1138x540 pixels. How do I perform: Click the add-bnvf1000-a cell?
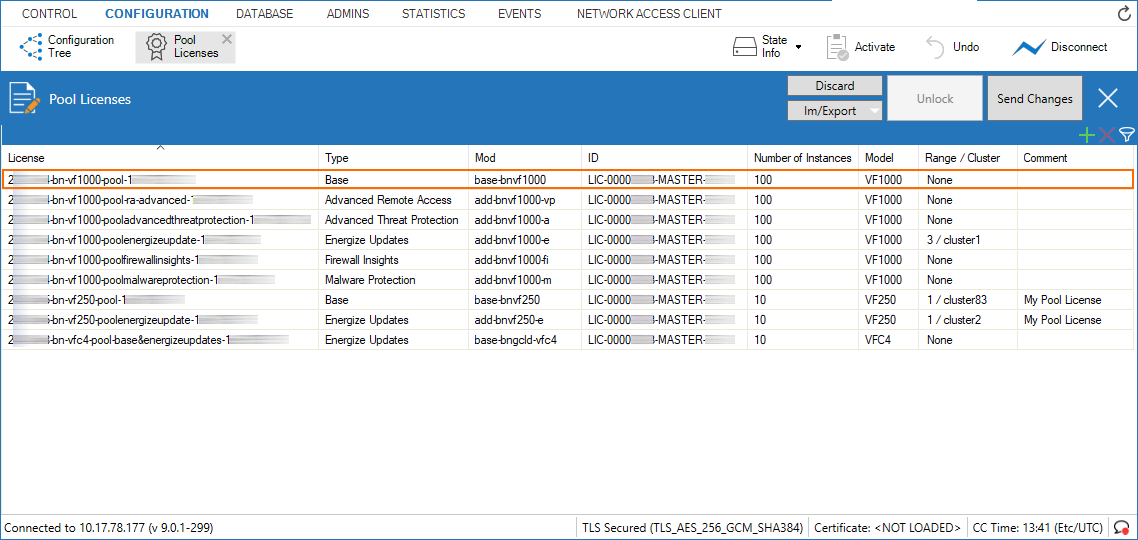click(525, 219)
